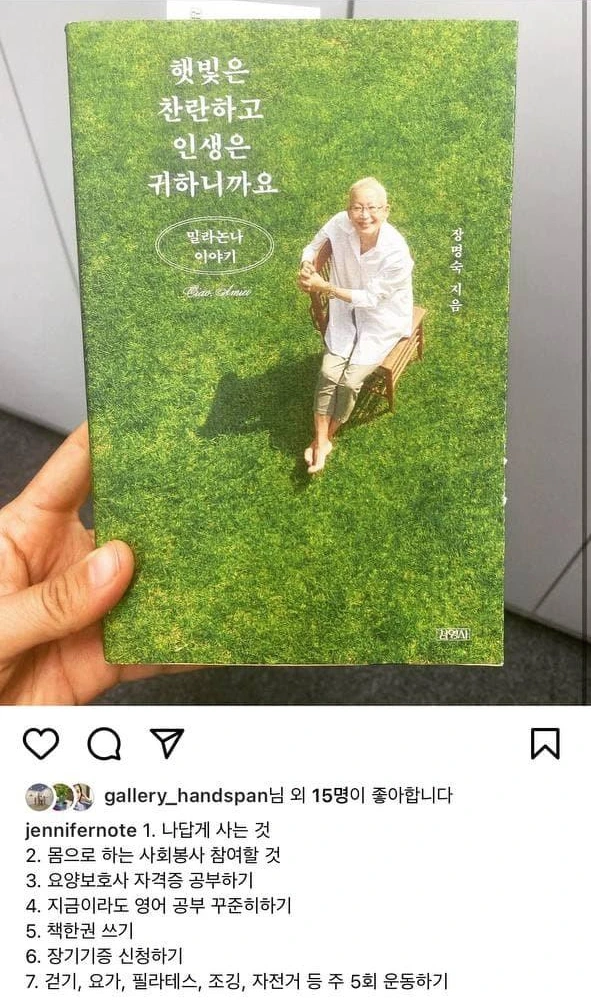Visit the gallery_handspan profile link

(x=185, y=796)
